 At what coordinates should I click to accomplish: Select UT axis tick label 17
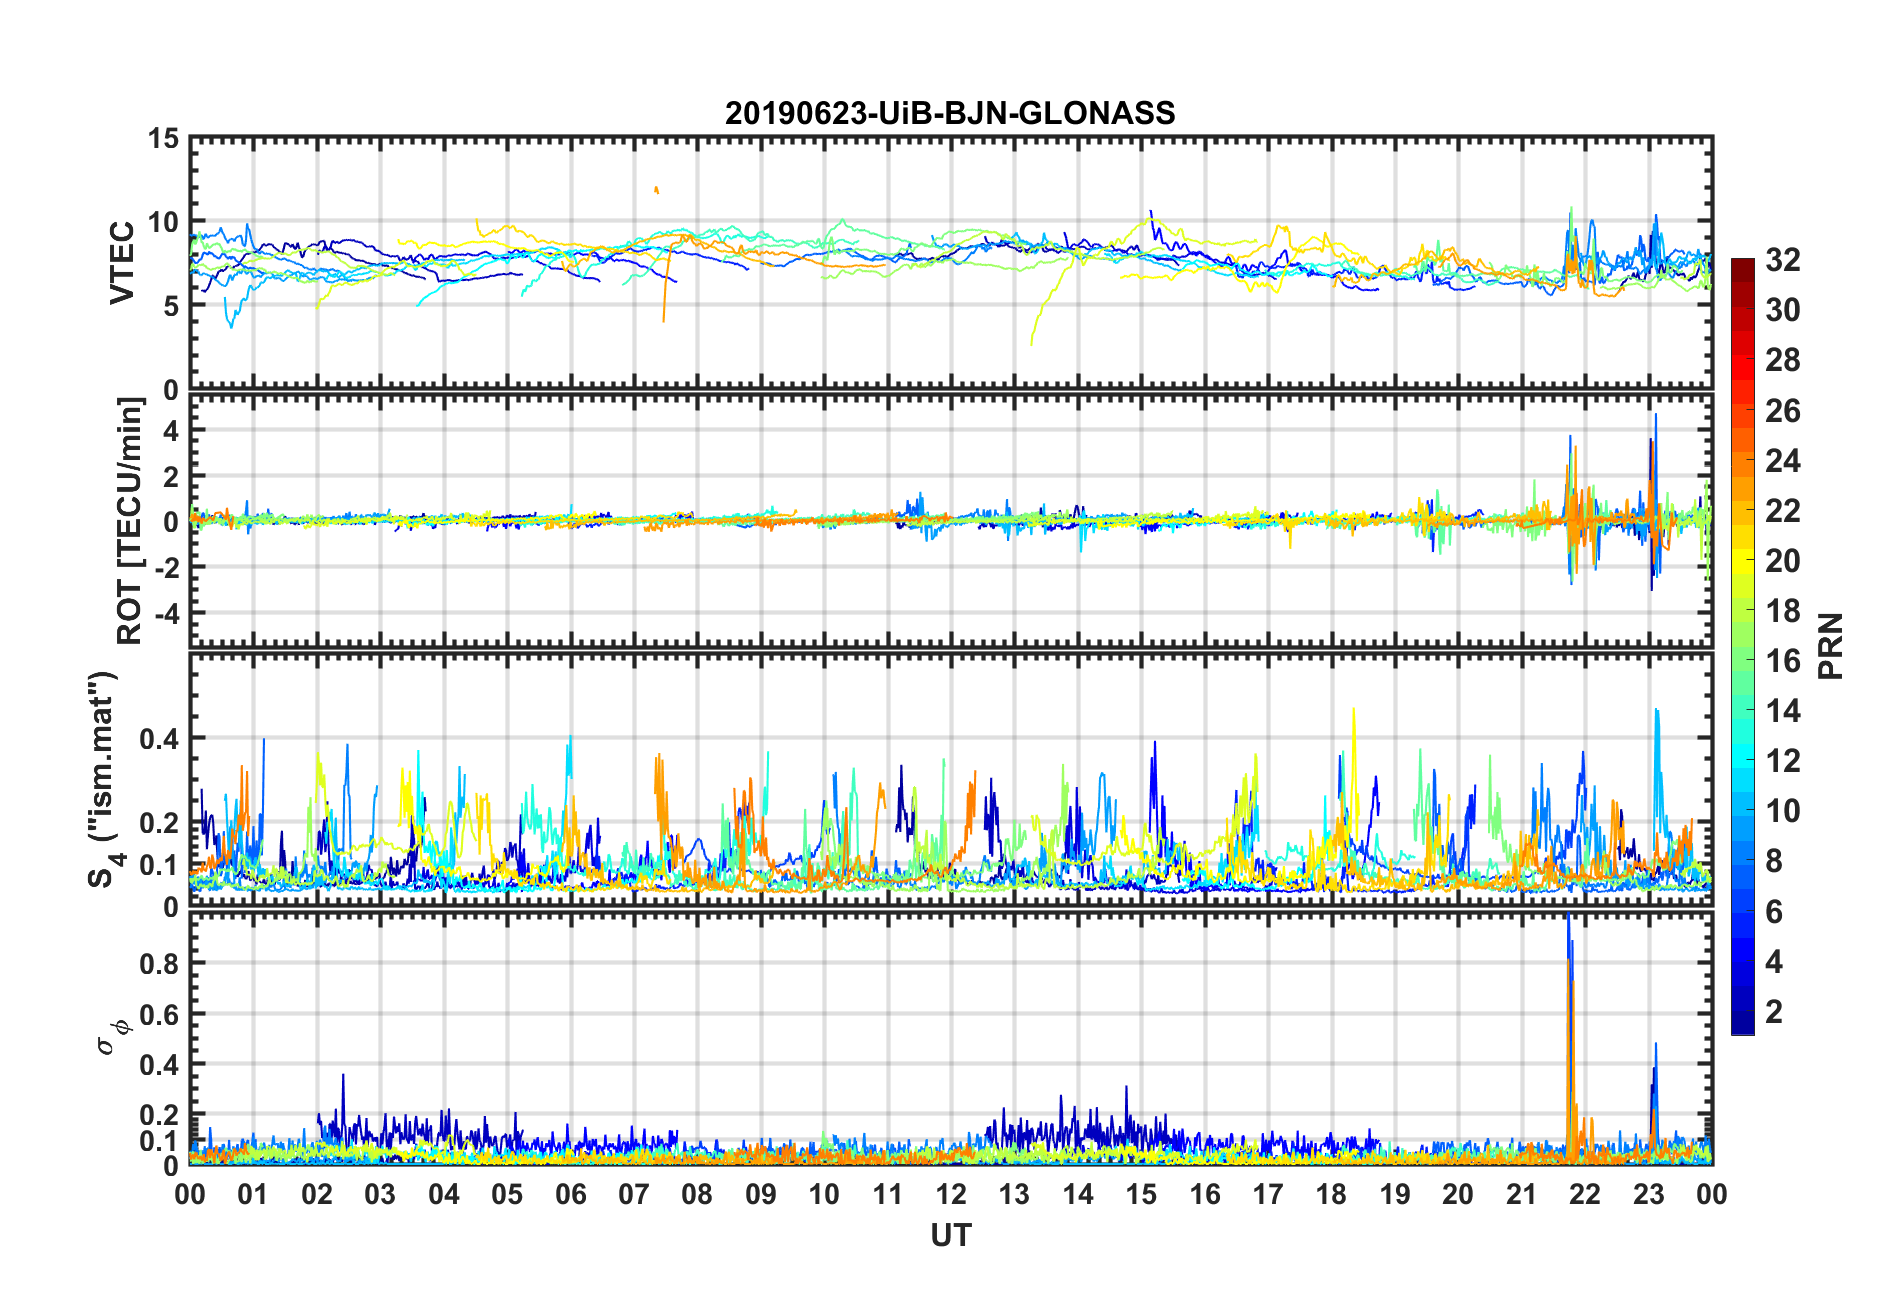(1268, 1194)
